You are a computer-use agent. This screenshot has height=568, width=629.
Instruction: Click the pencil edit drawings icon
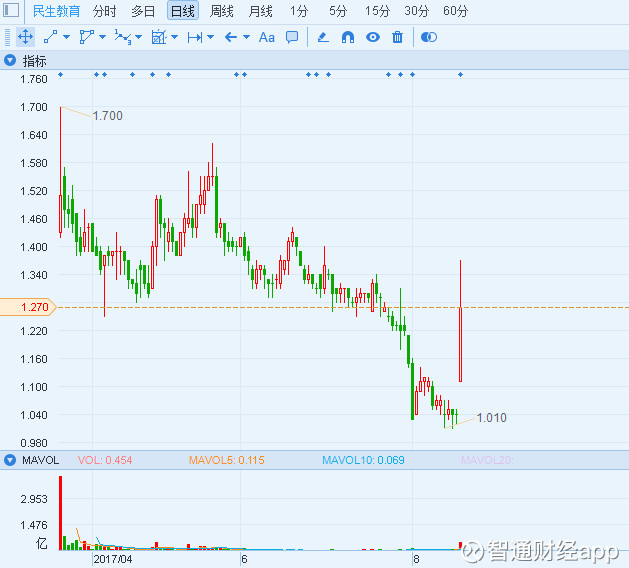click(x=323, y=38)
